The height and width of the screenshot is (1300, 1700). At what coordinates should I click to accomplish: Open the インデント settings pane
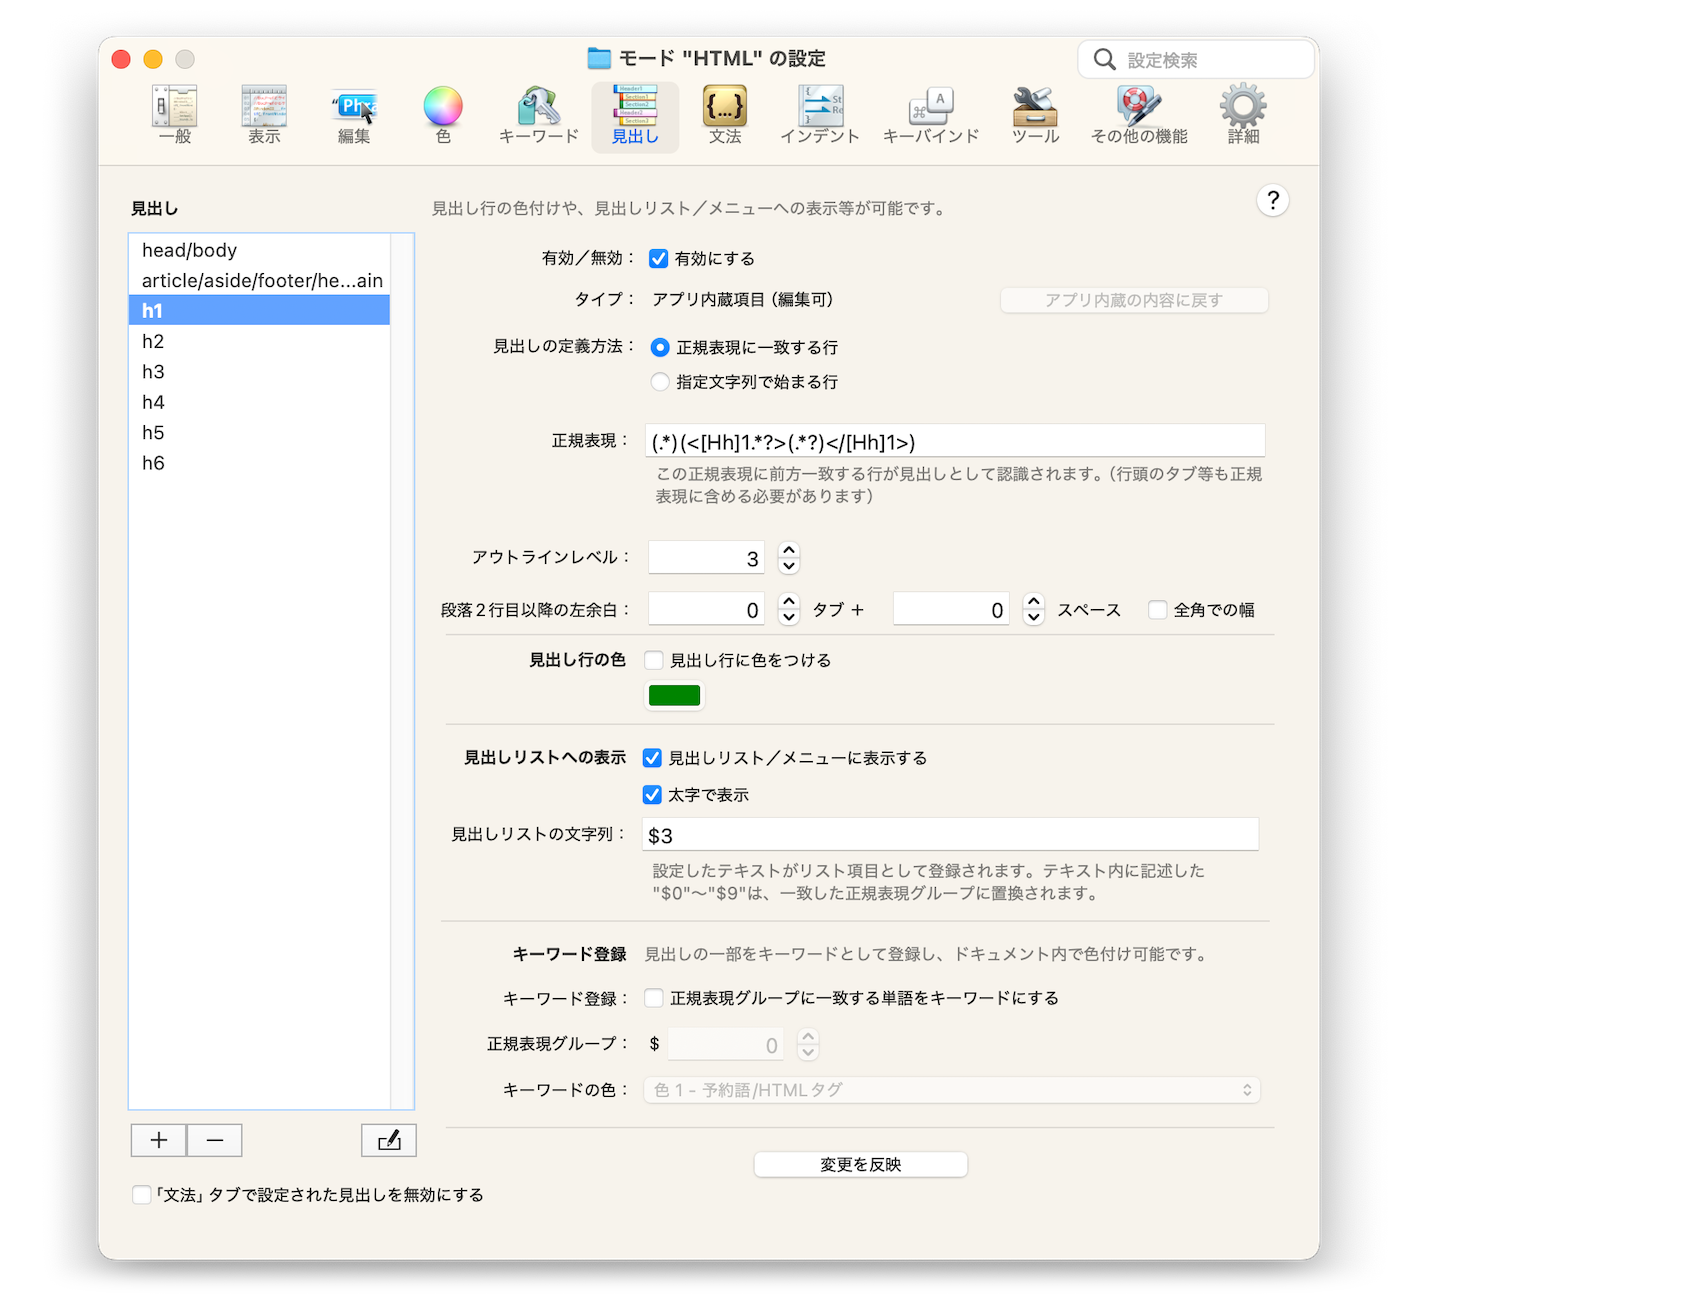pos(820,115)
